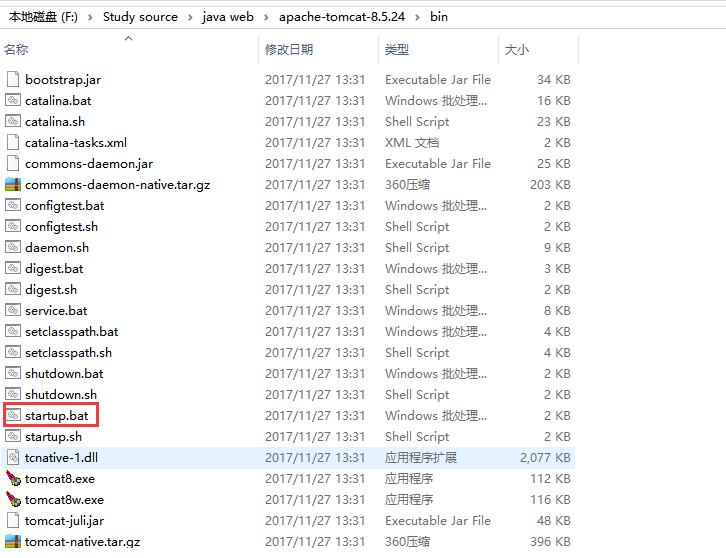Click the tcnative-1.dll file icon
This screenshot has width=726, height=558.
(13, 458)
